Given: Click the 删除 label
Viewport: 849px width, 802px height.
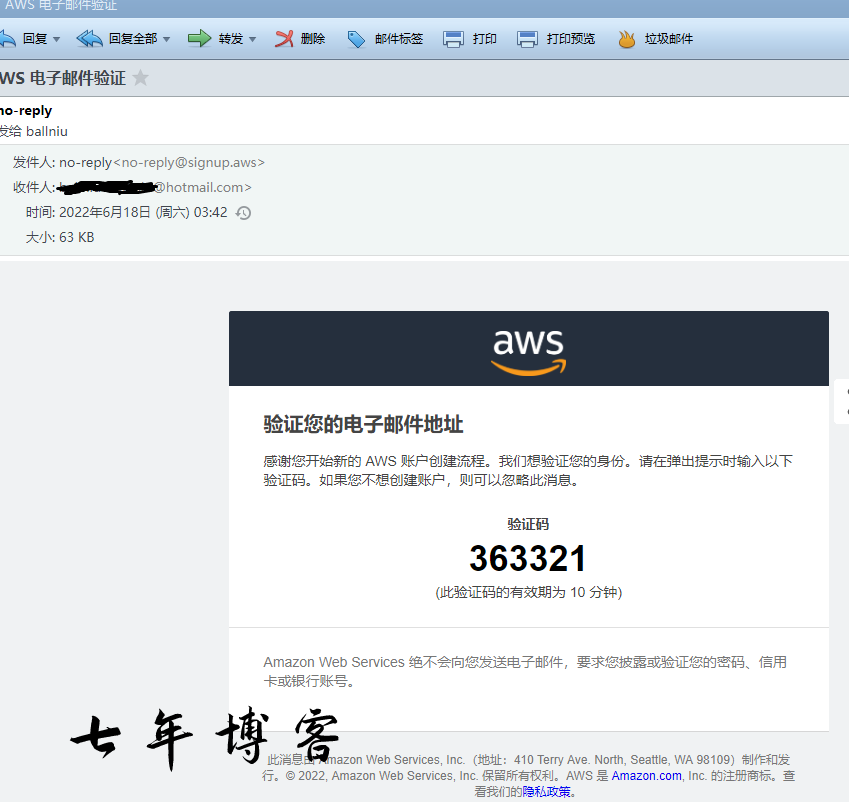Looking at the screenshot, I should pyautogui.click(x=313, y=38).
